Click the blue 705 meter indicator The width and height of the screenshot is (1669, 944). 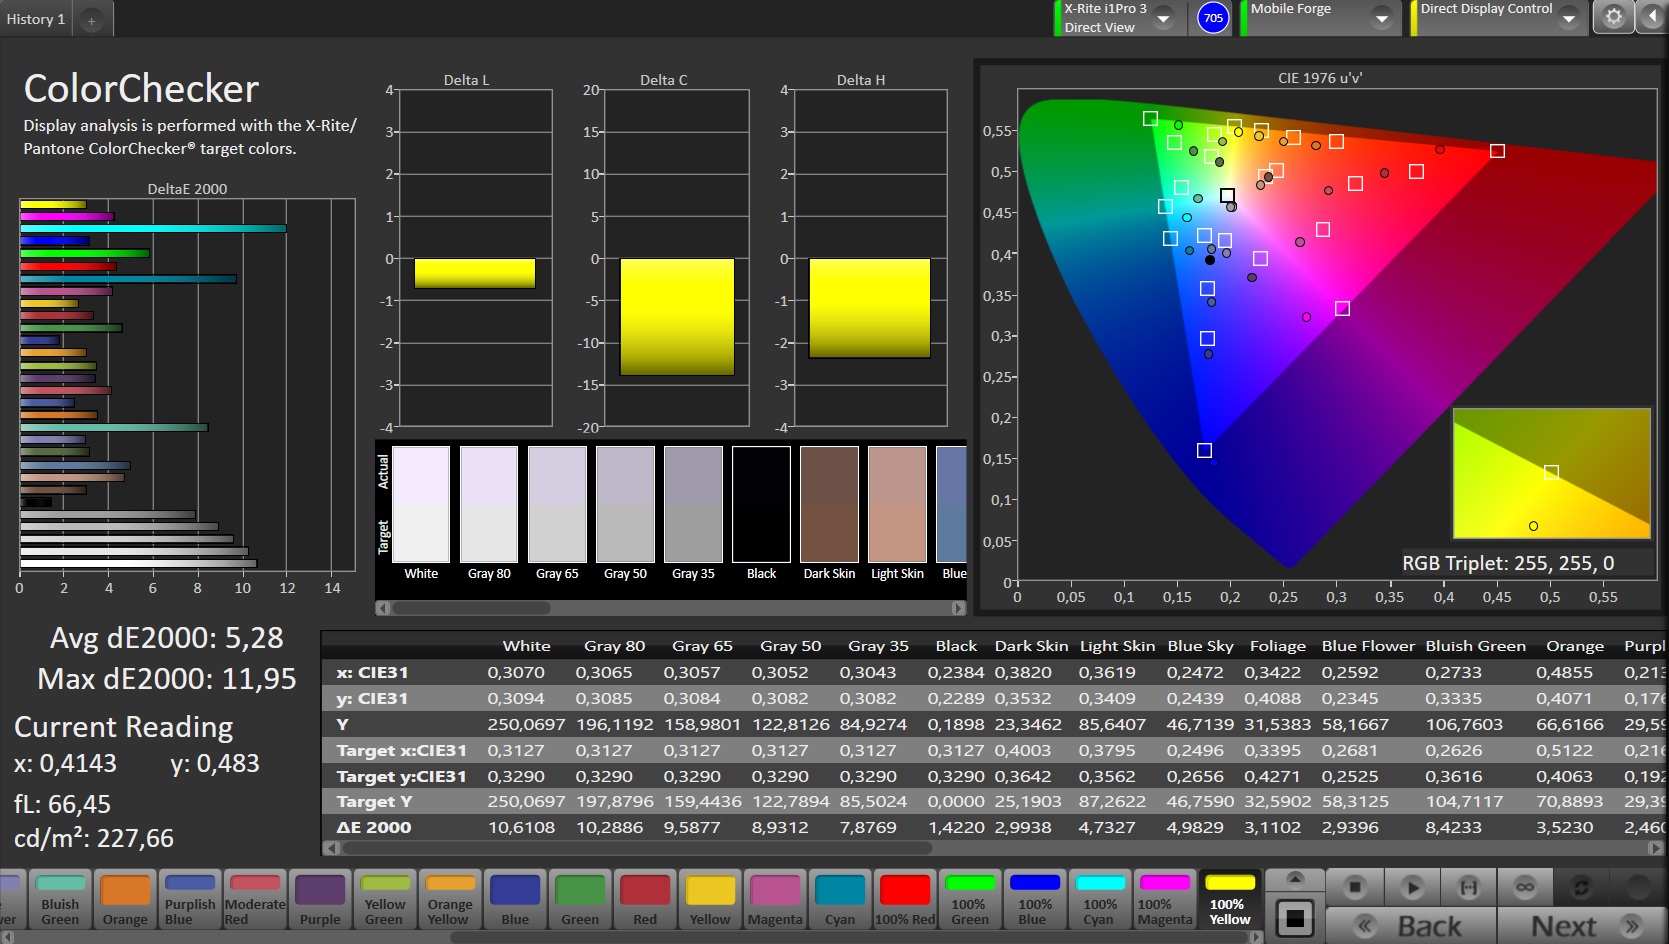point(1212,18)
